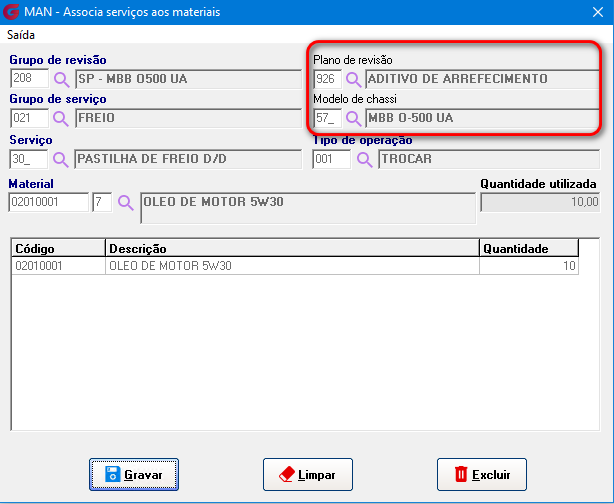Open the Saída menu
Viewport: 614px width, 504px height.
[x=21, y=35]
